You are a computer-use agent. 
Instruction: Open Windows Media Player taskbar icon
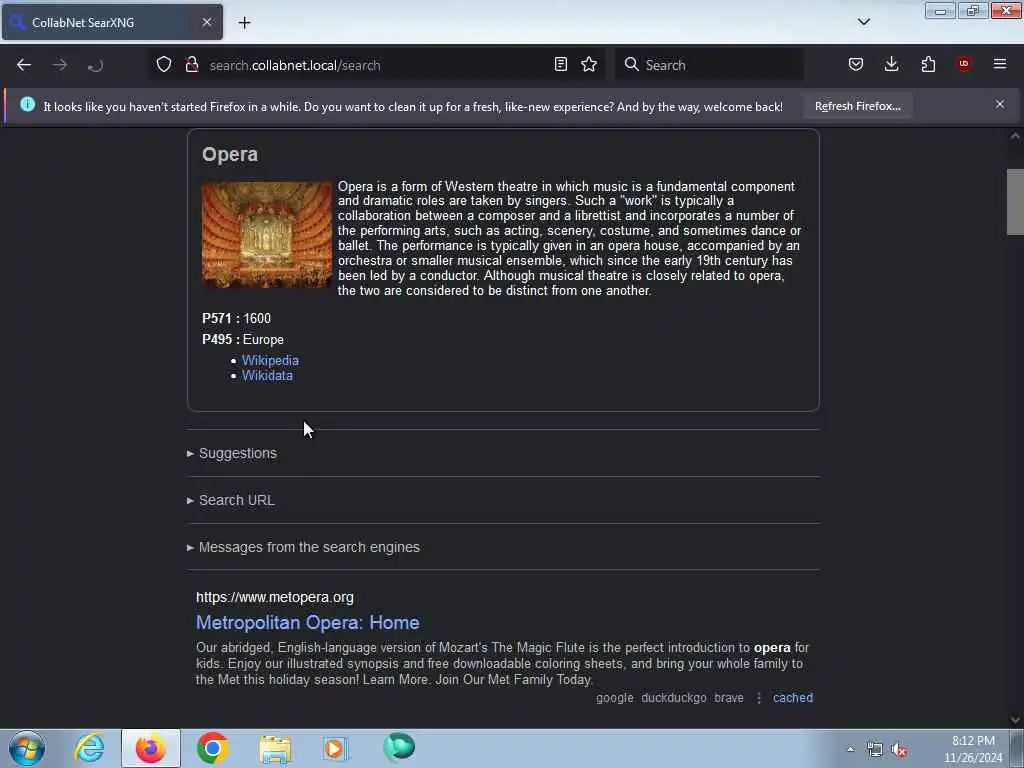tap(336, 748)
